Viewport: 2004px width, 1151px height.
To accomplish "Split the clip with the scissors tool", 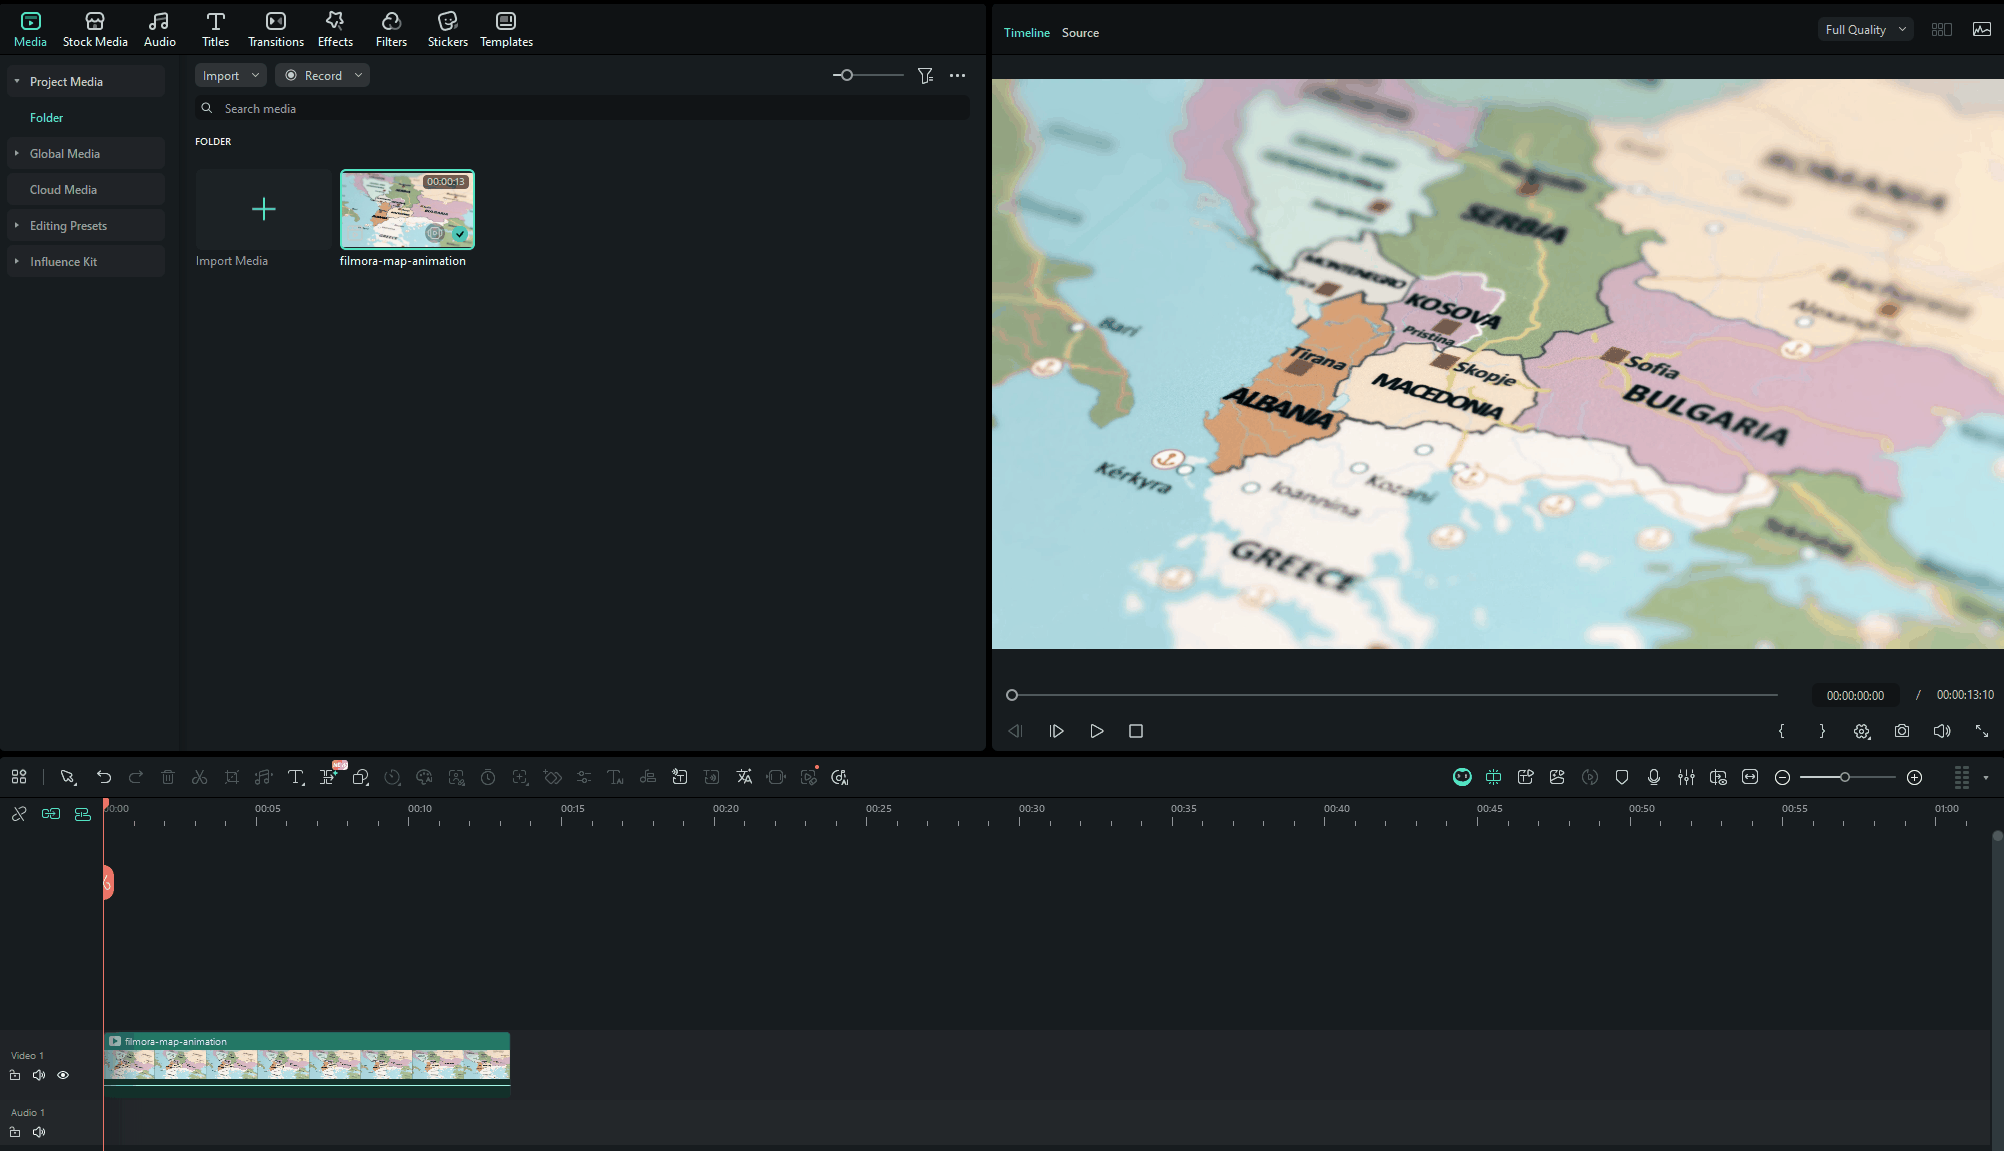I will (x=199, y=777).
